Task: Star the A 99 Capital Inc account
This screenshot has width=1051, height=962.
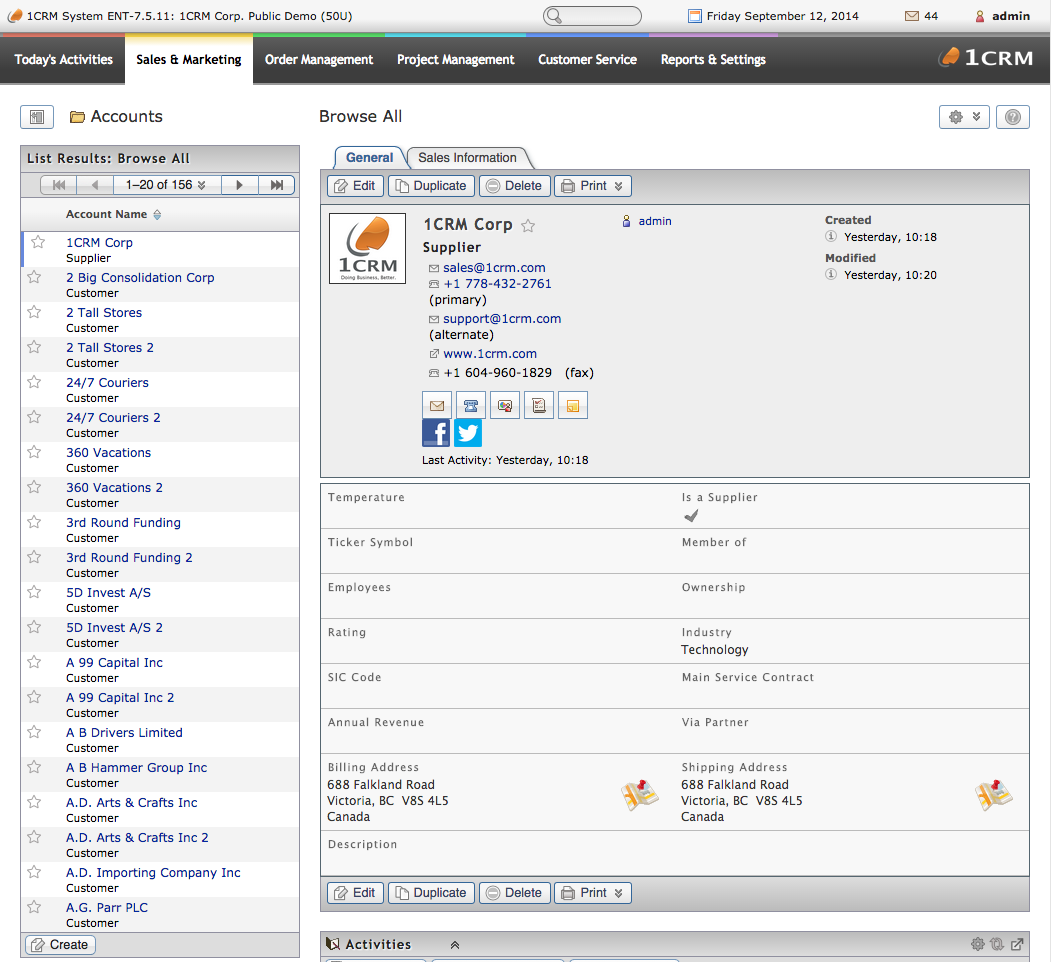Action: click(34, 662)
